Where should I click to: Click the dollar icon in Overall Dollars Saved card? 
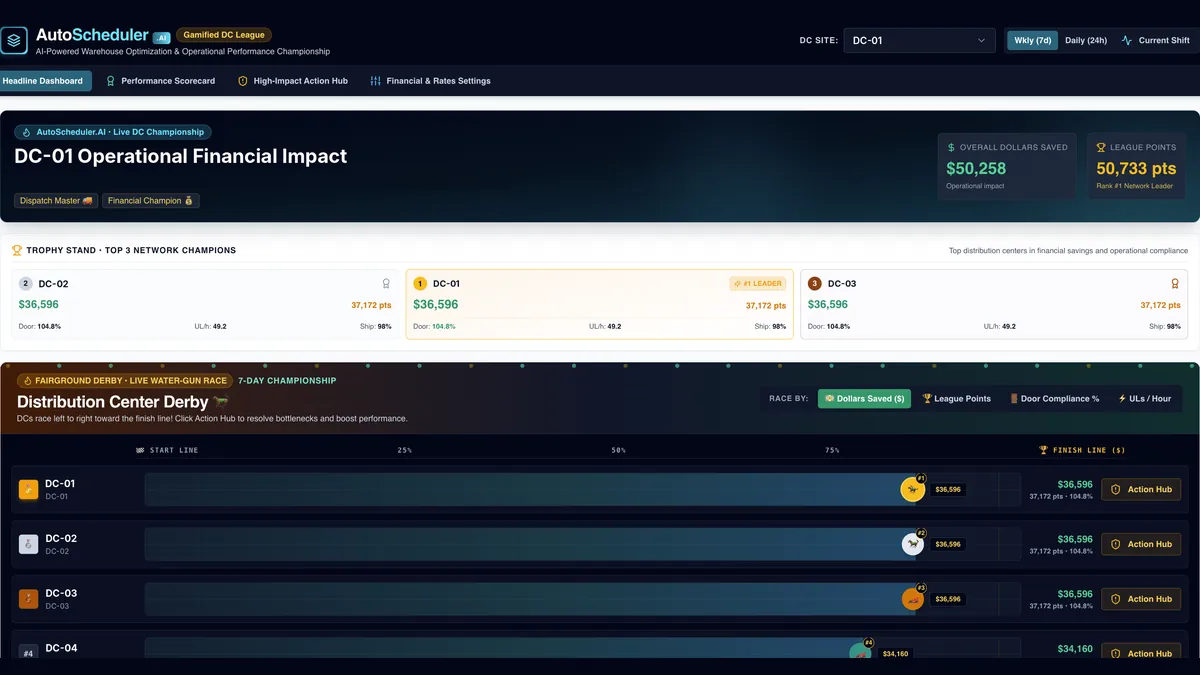[951, 147]
